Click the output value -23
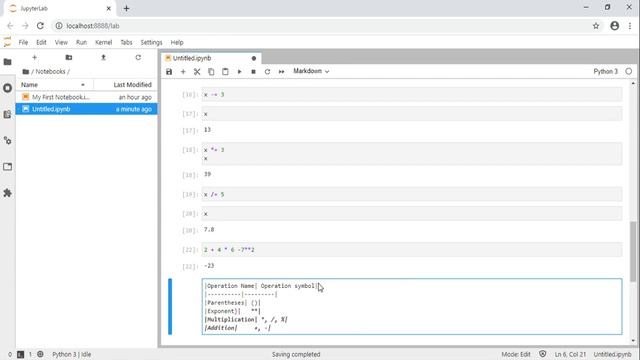The width and height of the screenshot is (640, 360). 209,266
